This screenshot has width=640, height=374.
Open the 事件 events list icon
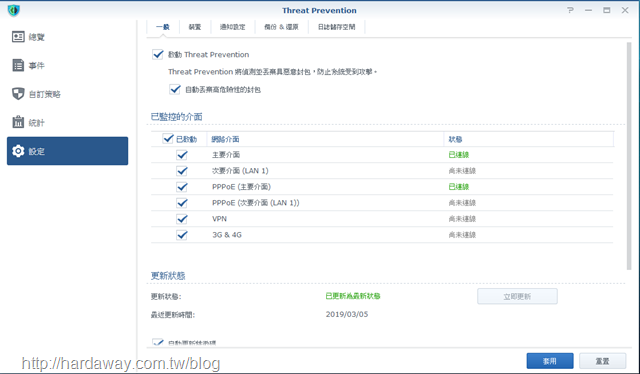[18, 65]
